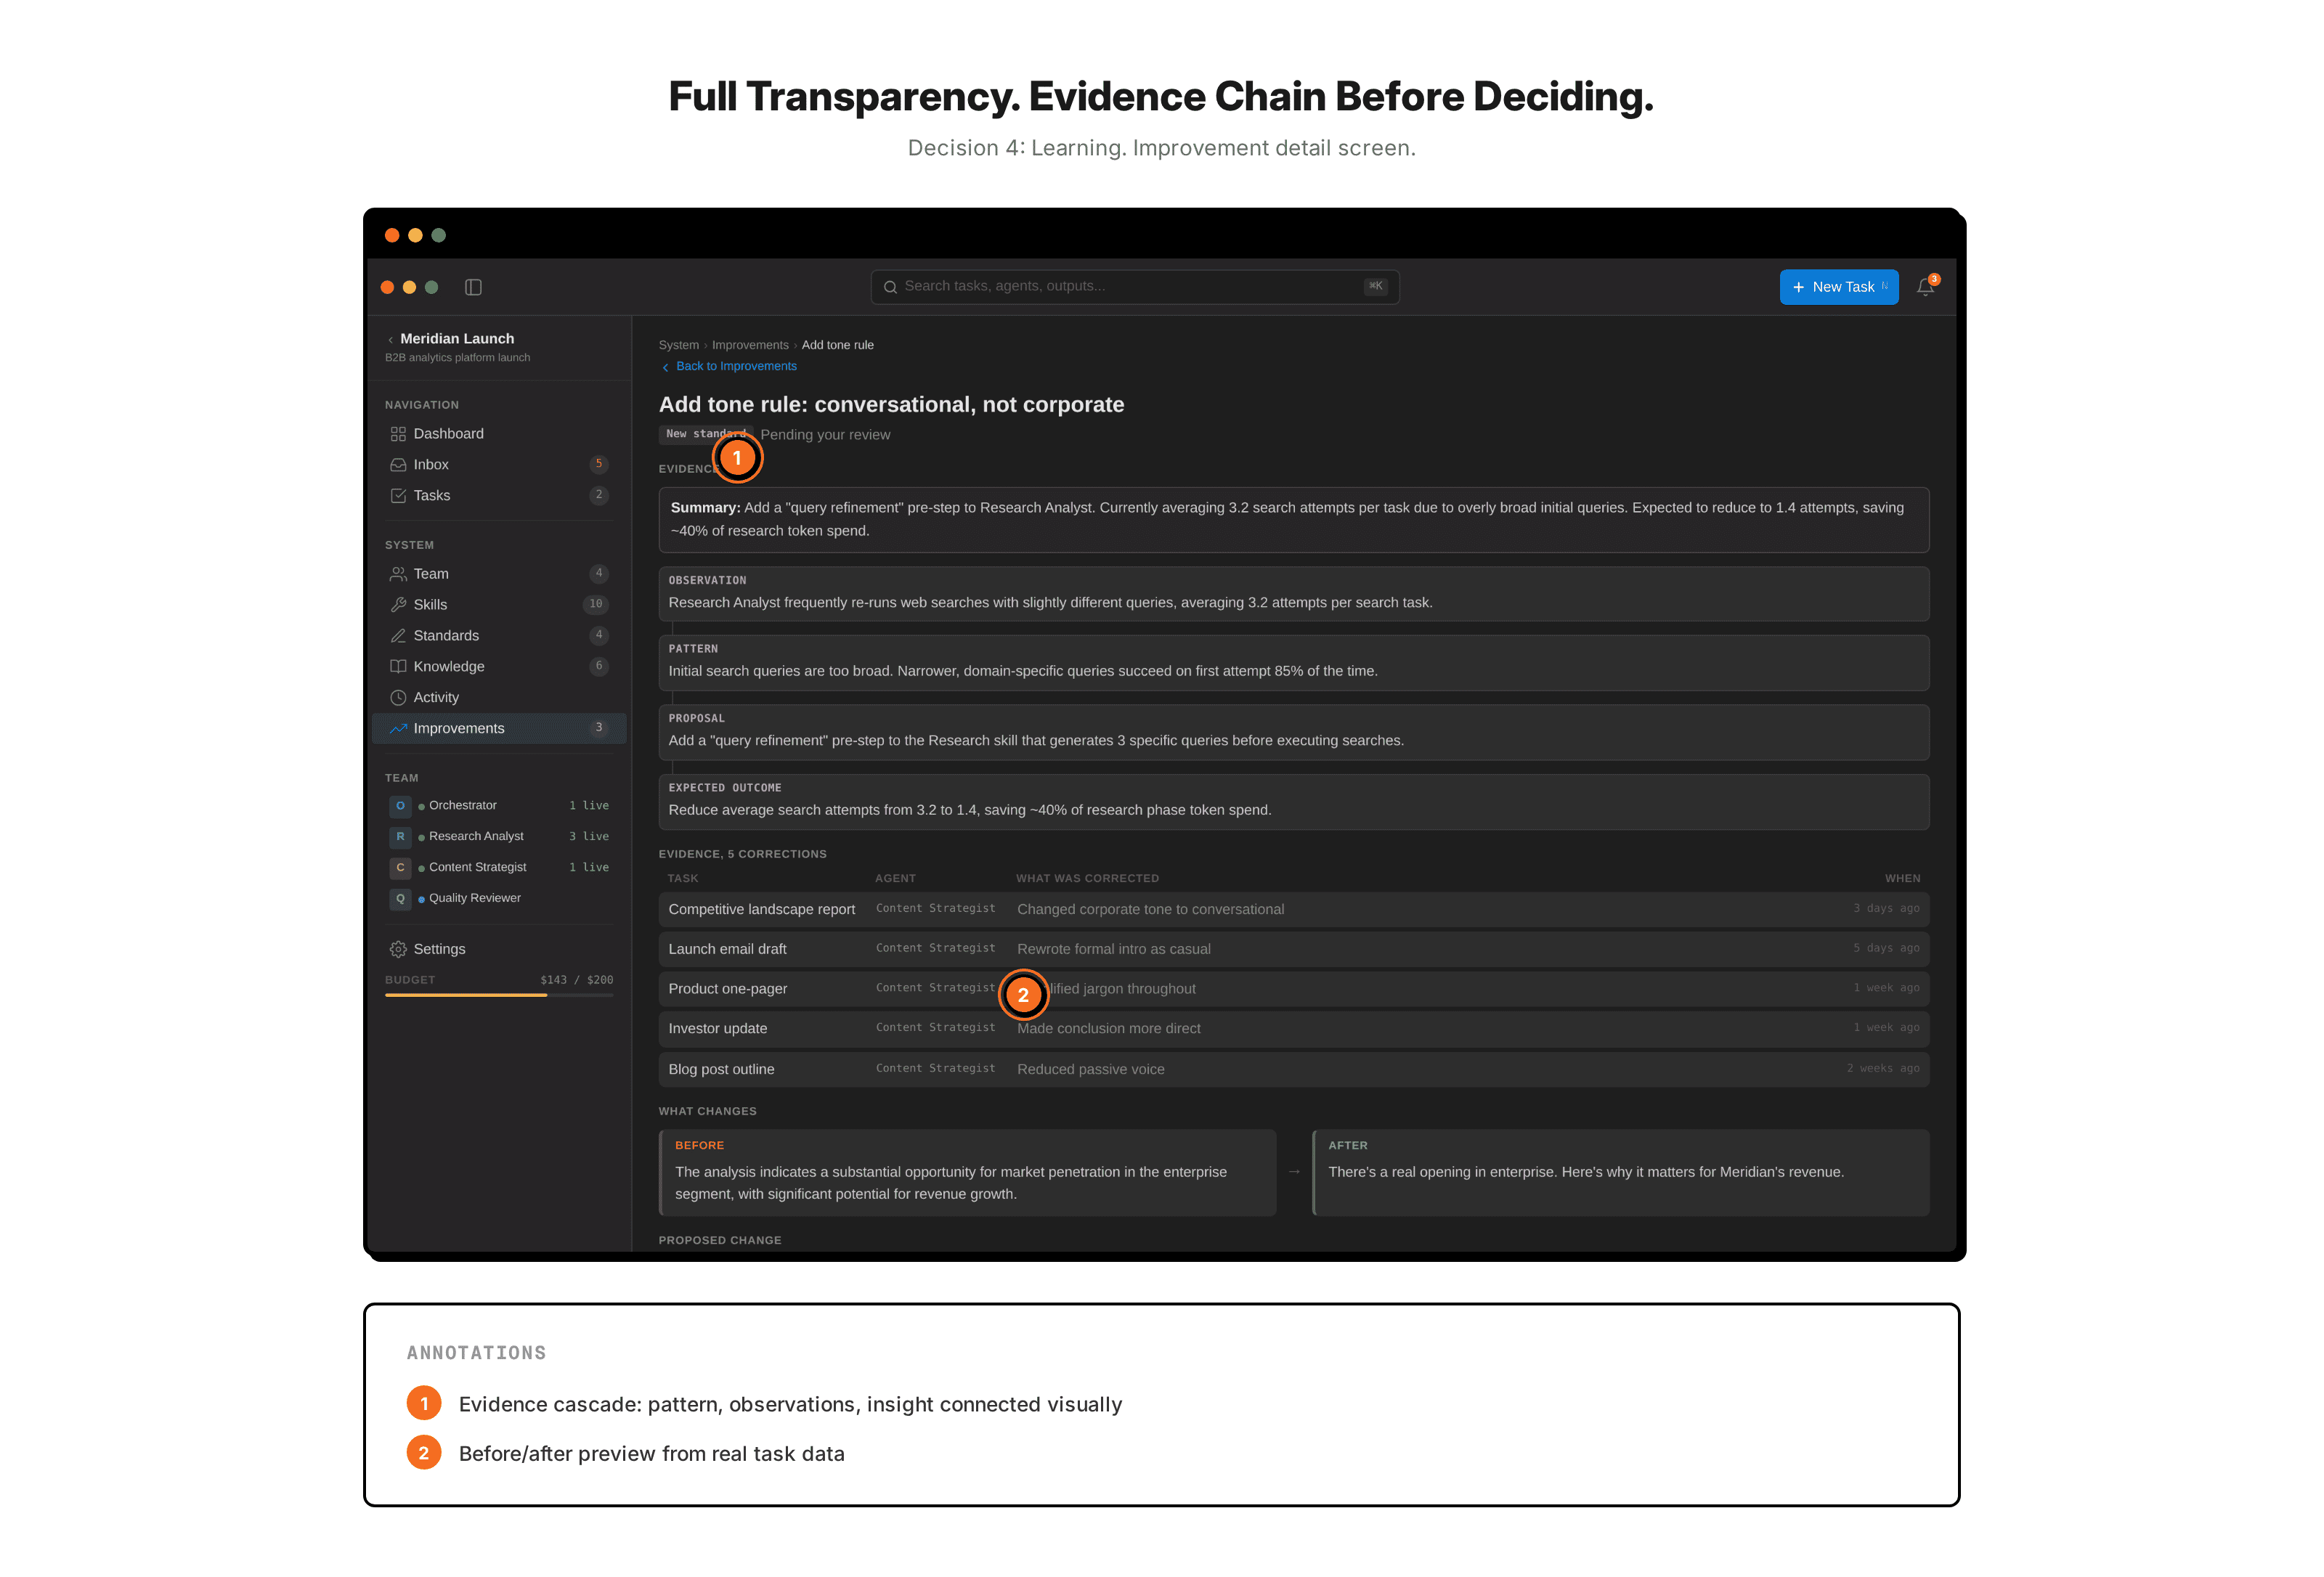This screenshot has height=1577, width=2324.
Task: Click the Quality Reviewer Q avatar
Action: click(400, 899)
